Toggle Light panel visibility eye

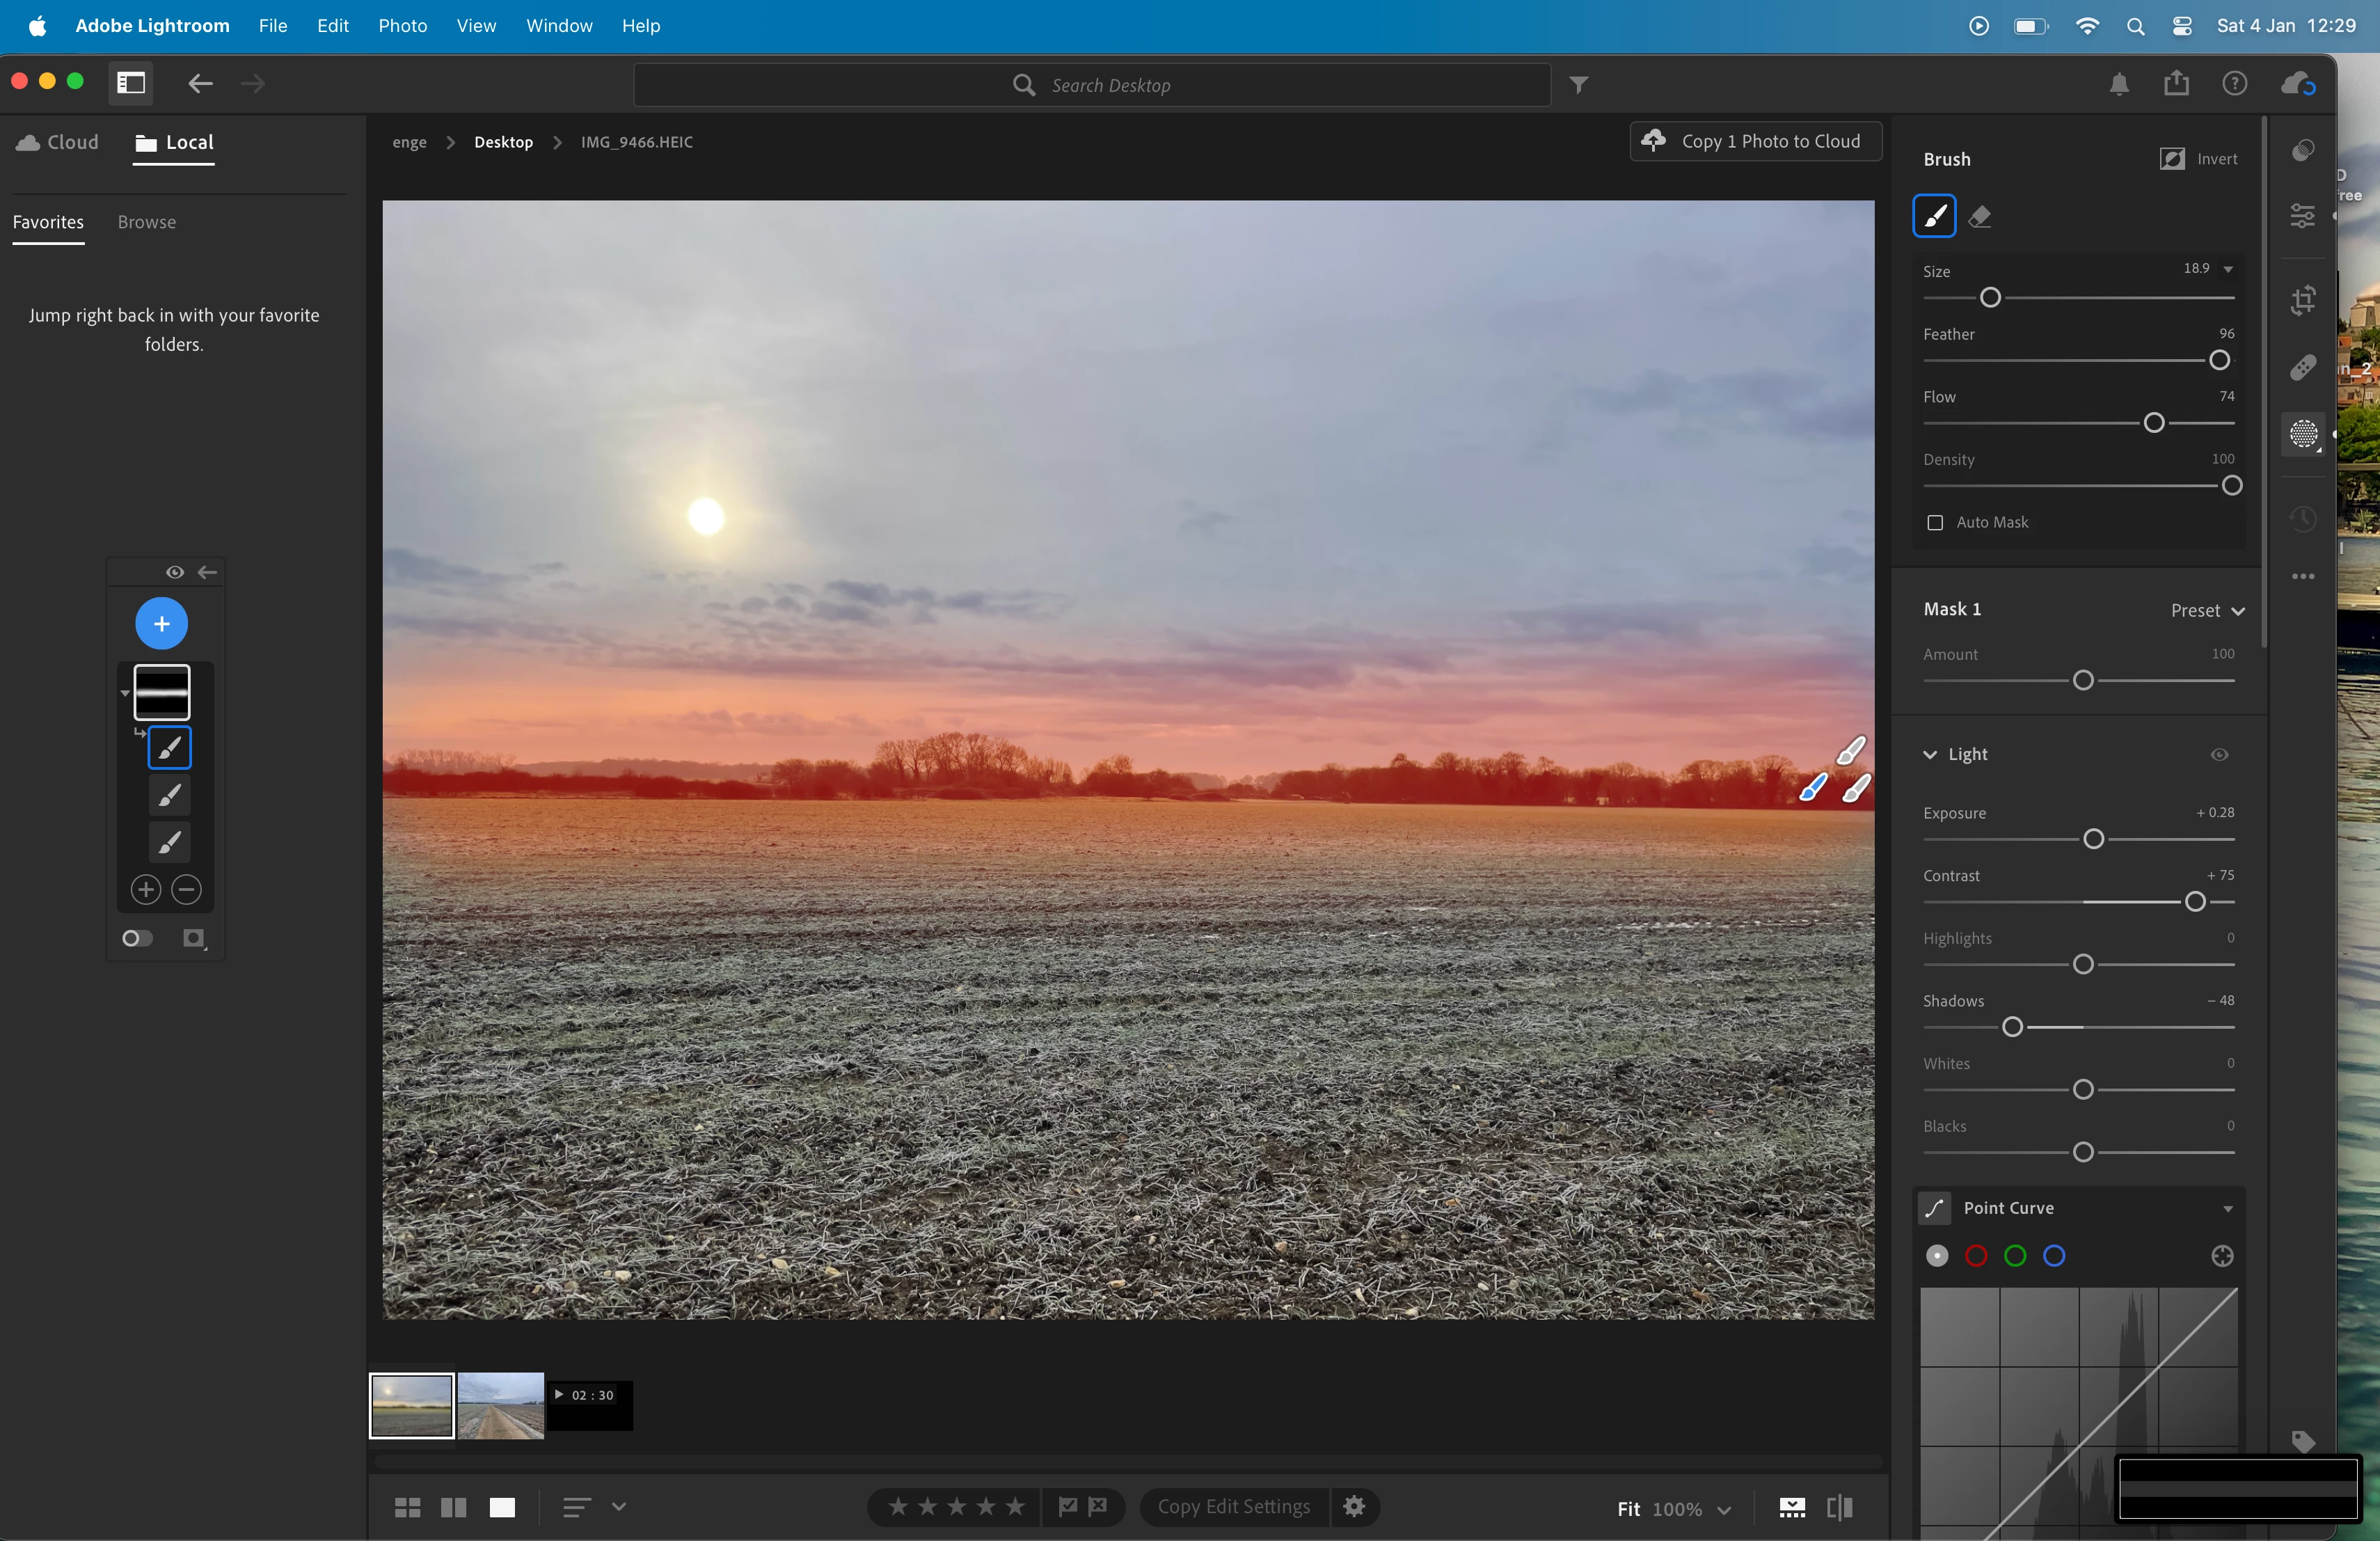(2219, 754)
